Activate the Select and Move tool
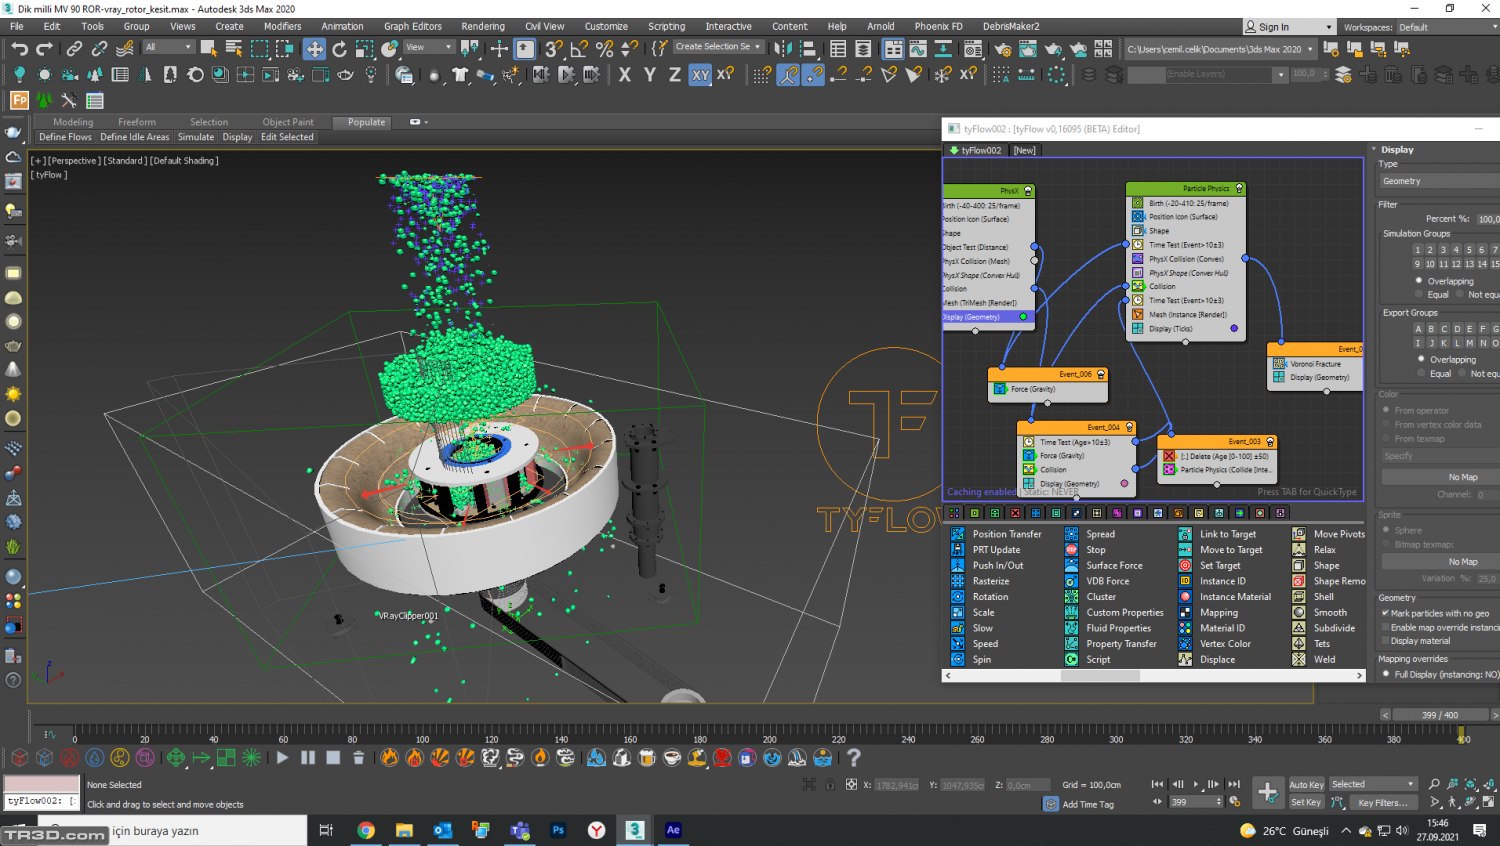The height and width of the screenshot is (846, 1500). (x=314, y=48)
